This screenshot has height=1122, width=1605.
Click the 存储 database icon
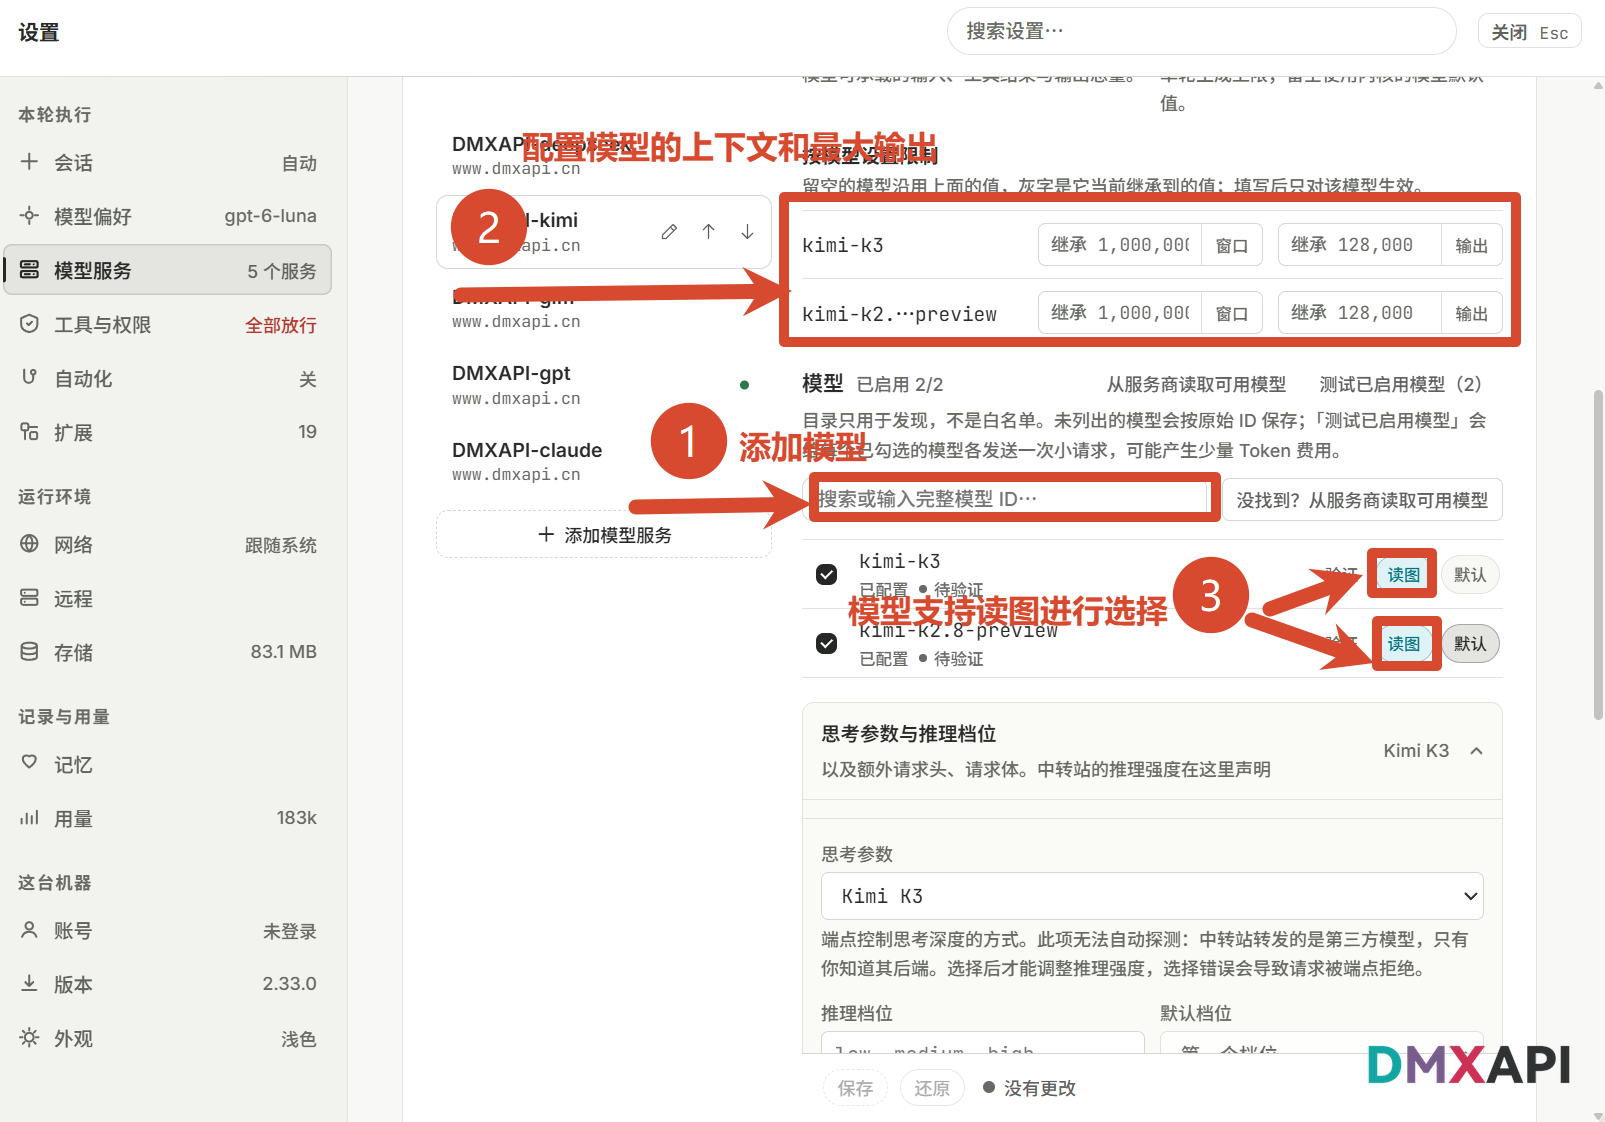[30, 652]
